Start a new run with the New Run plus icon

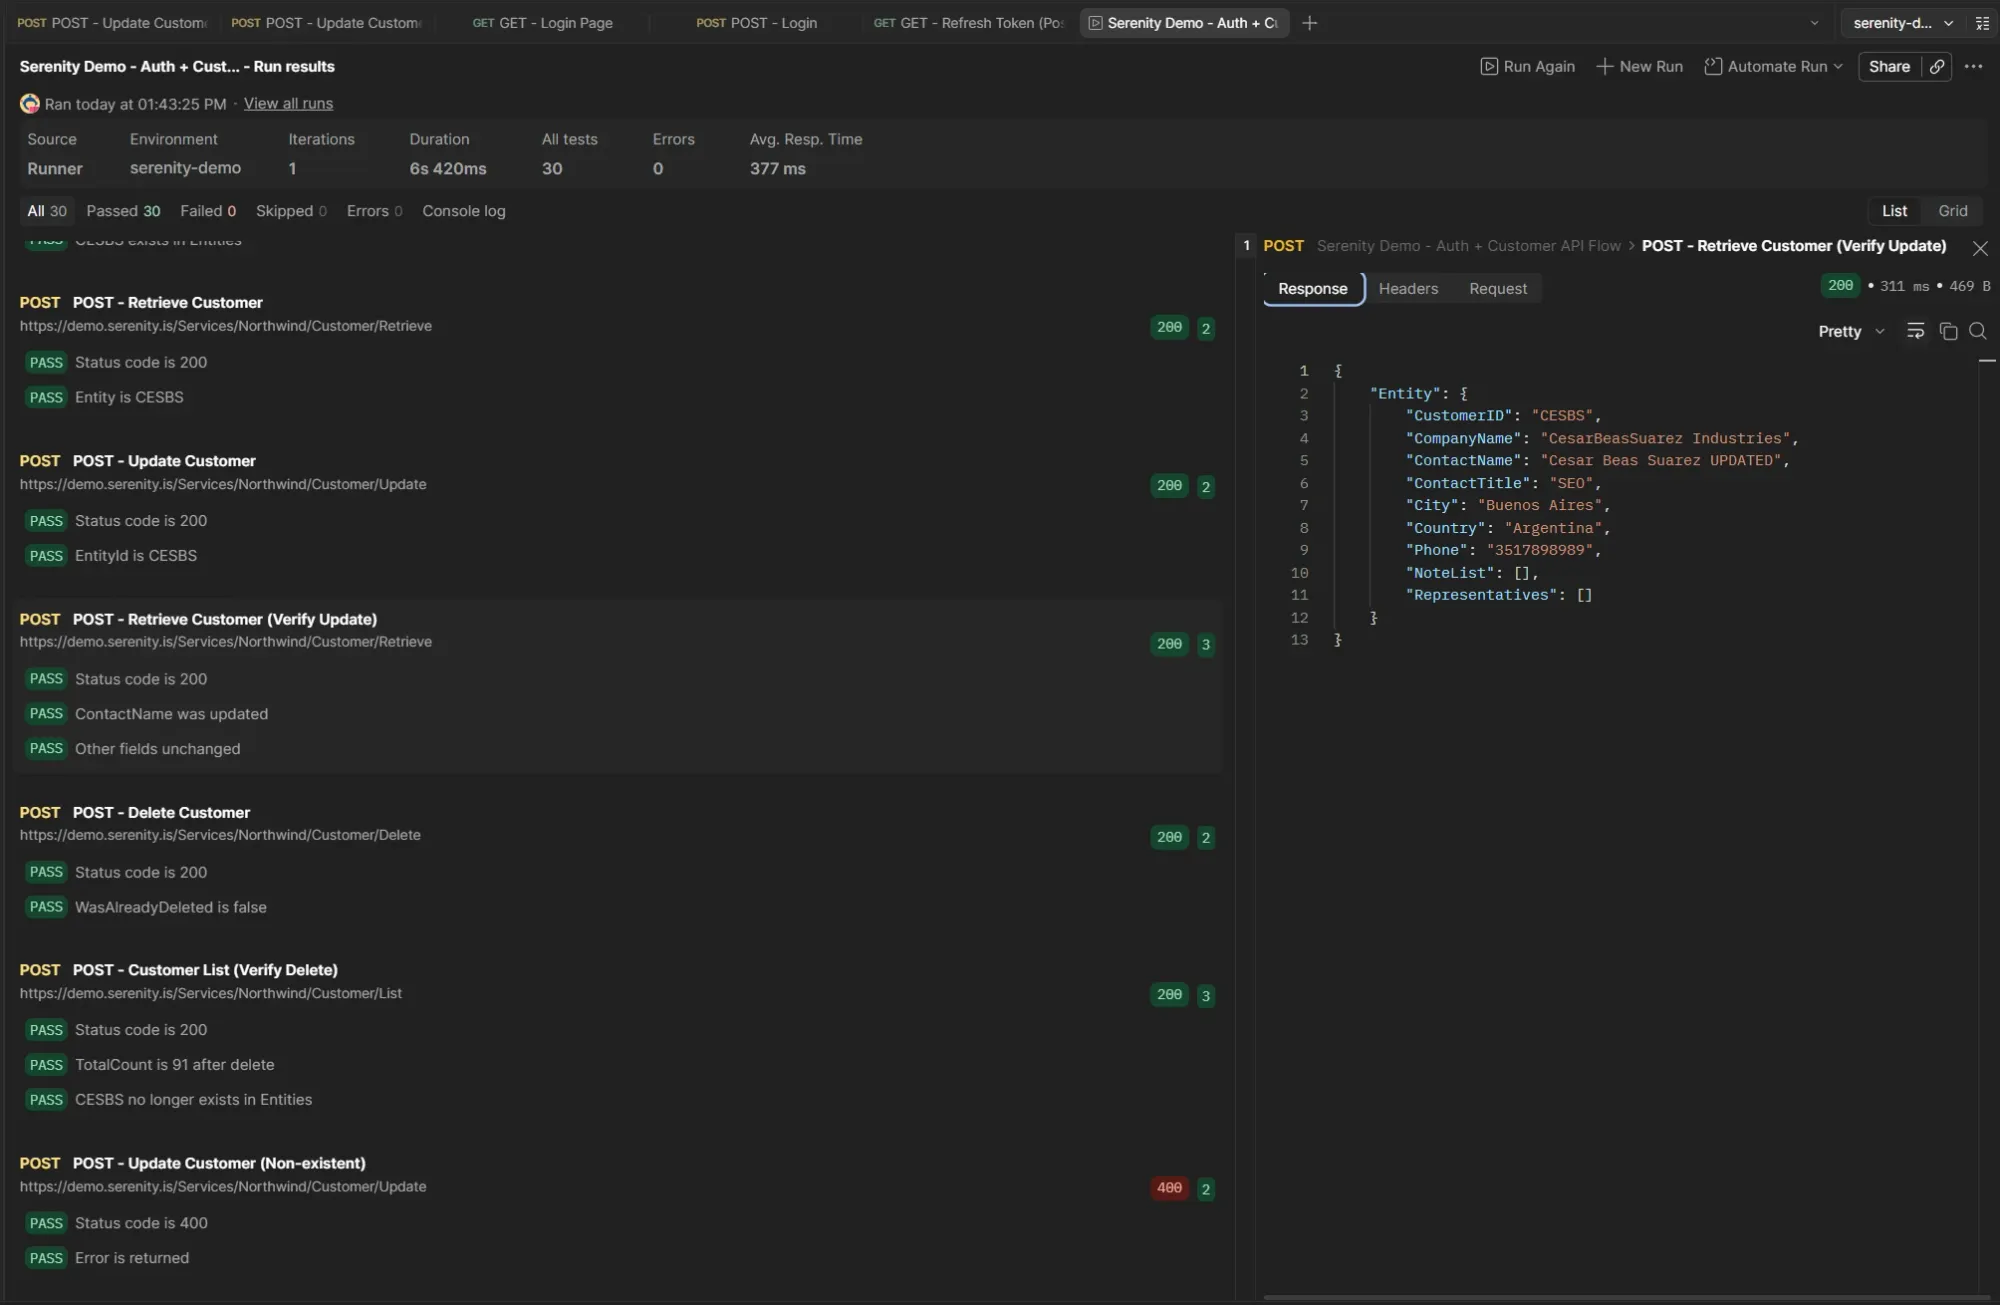click(1639, 66)
